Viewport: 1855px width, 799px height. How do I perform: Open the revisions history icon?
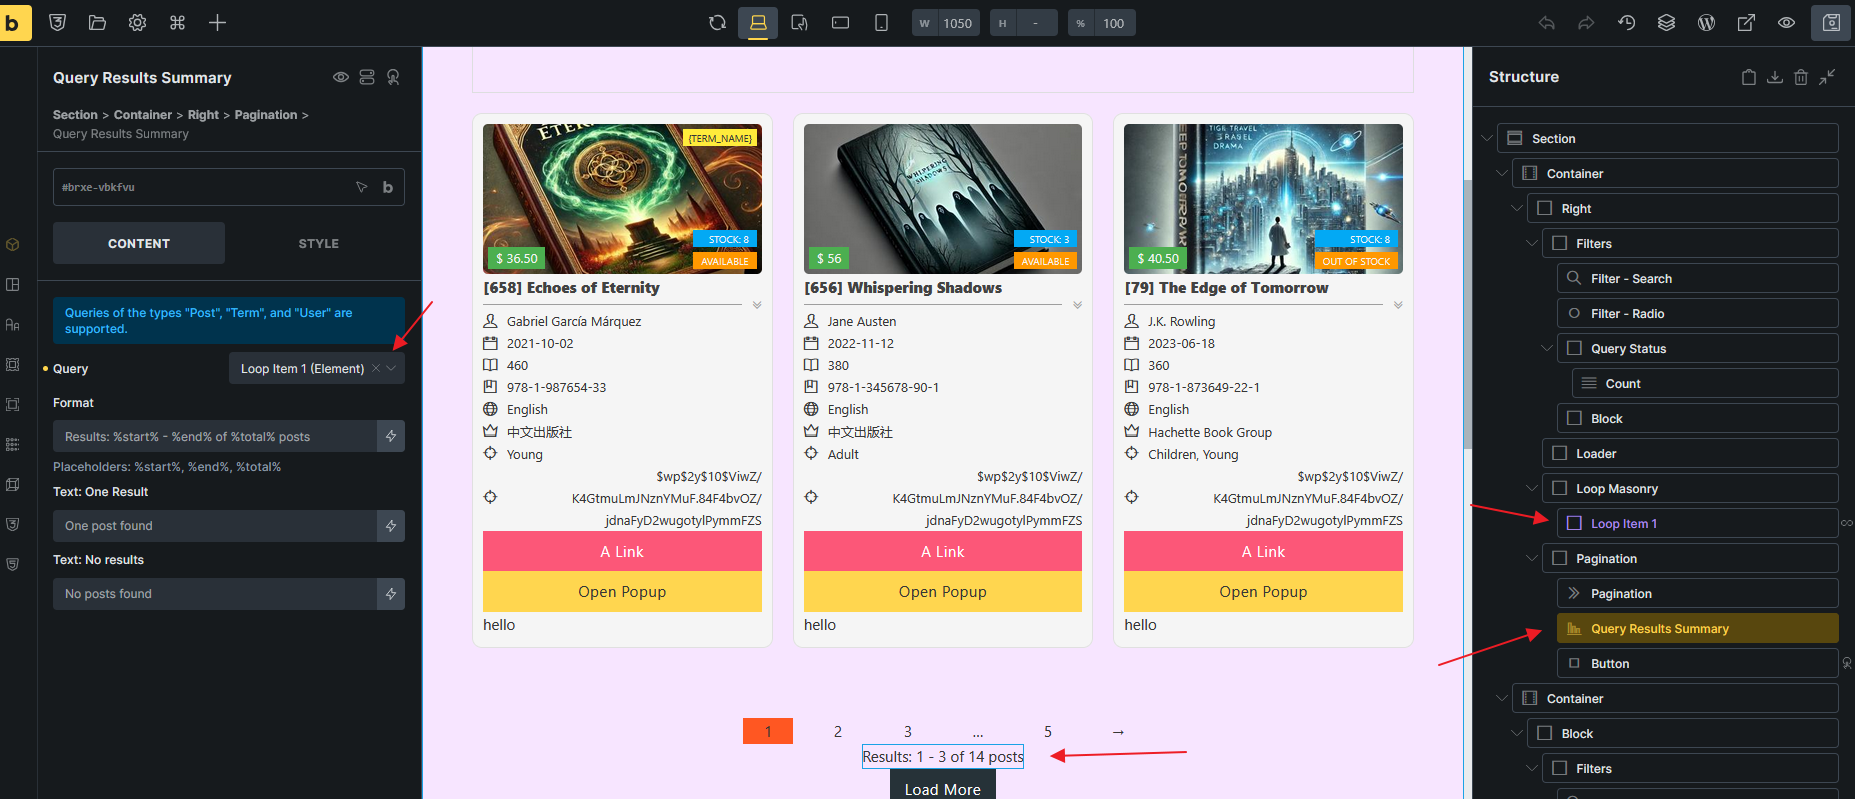[x=1626, y=23]
